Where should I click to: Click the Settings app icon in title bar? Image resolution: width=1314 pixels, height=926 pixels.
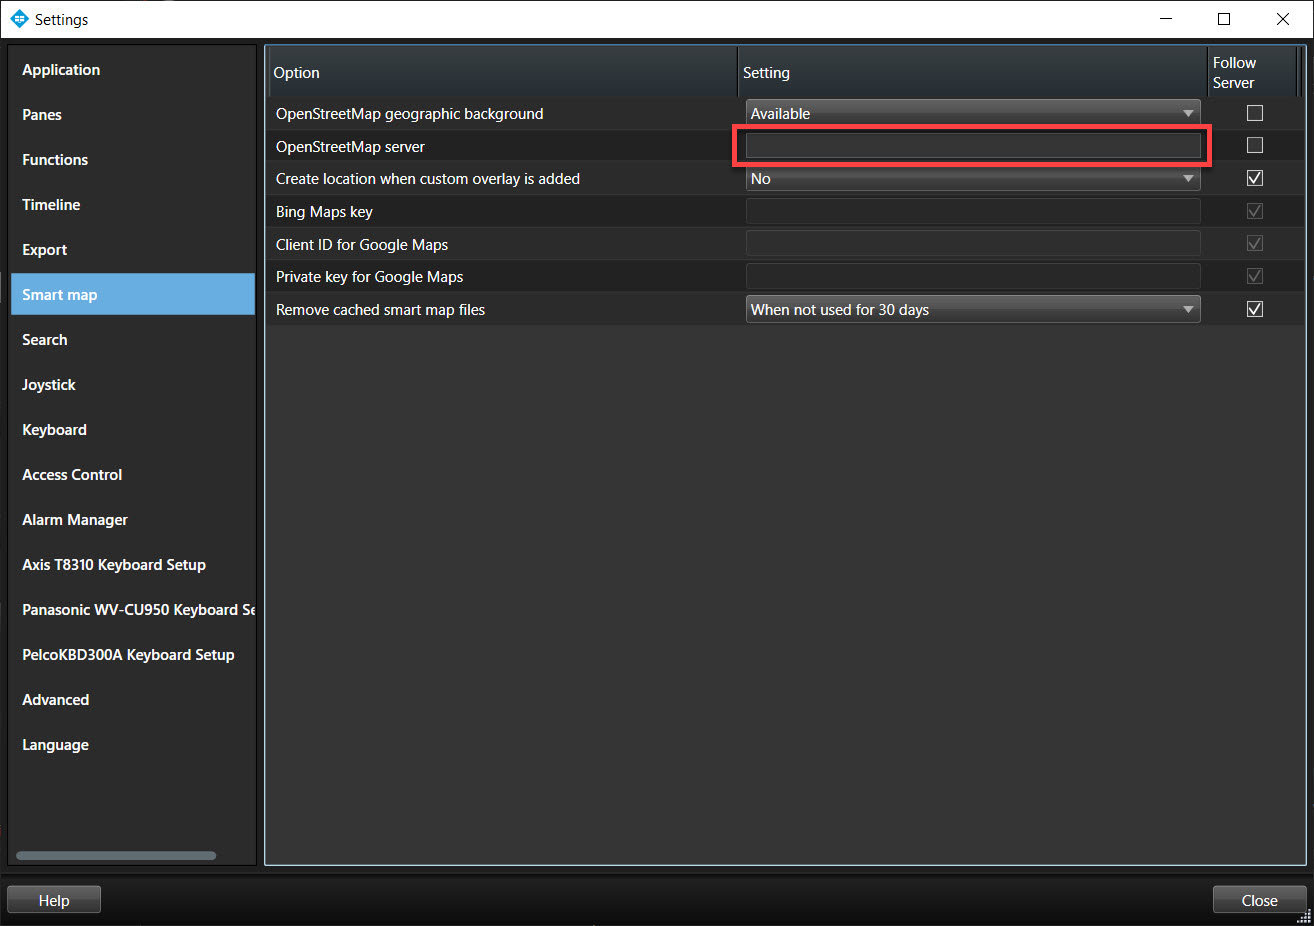19,19
